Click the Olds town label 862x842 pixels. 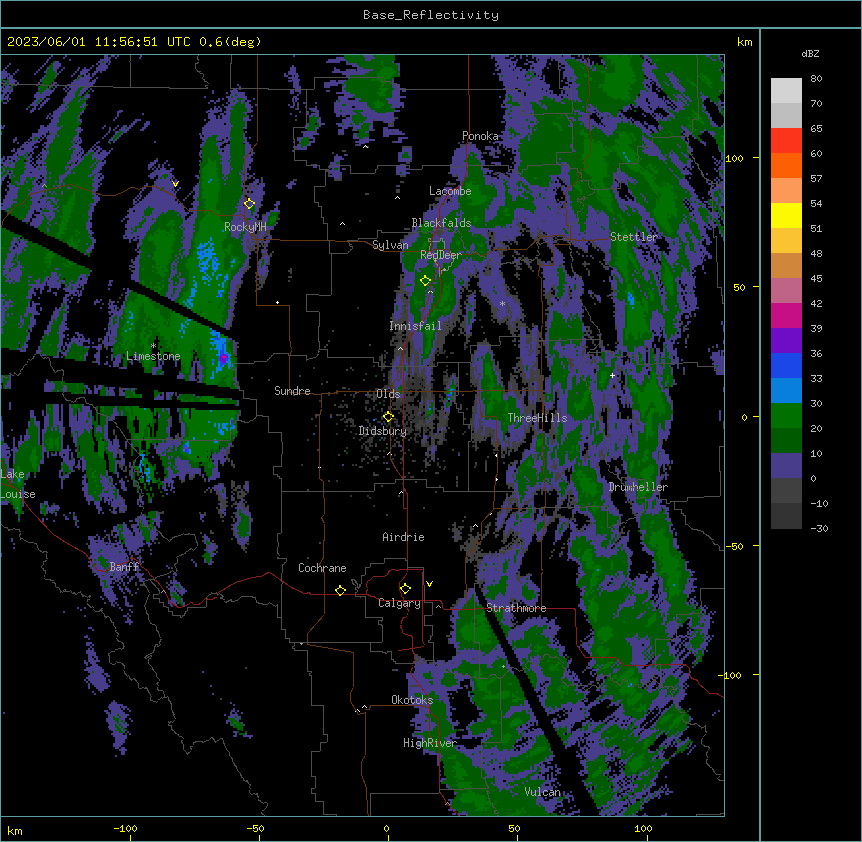tap(388, 394)
